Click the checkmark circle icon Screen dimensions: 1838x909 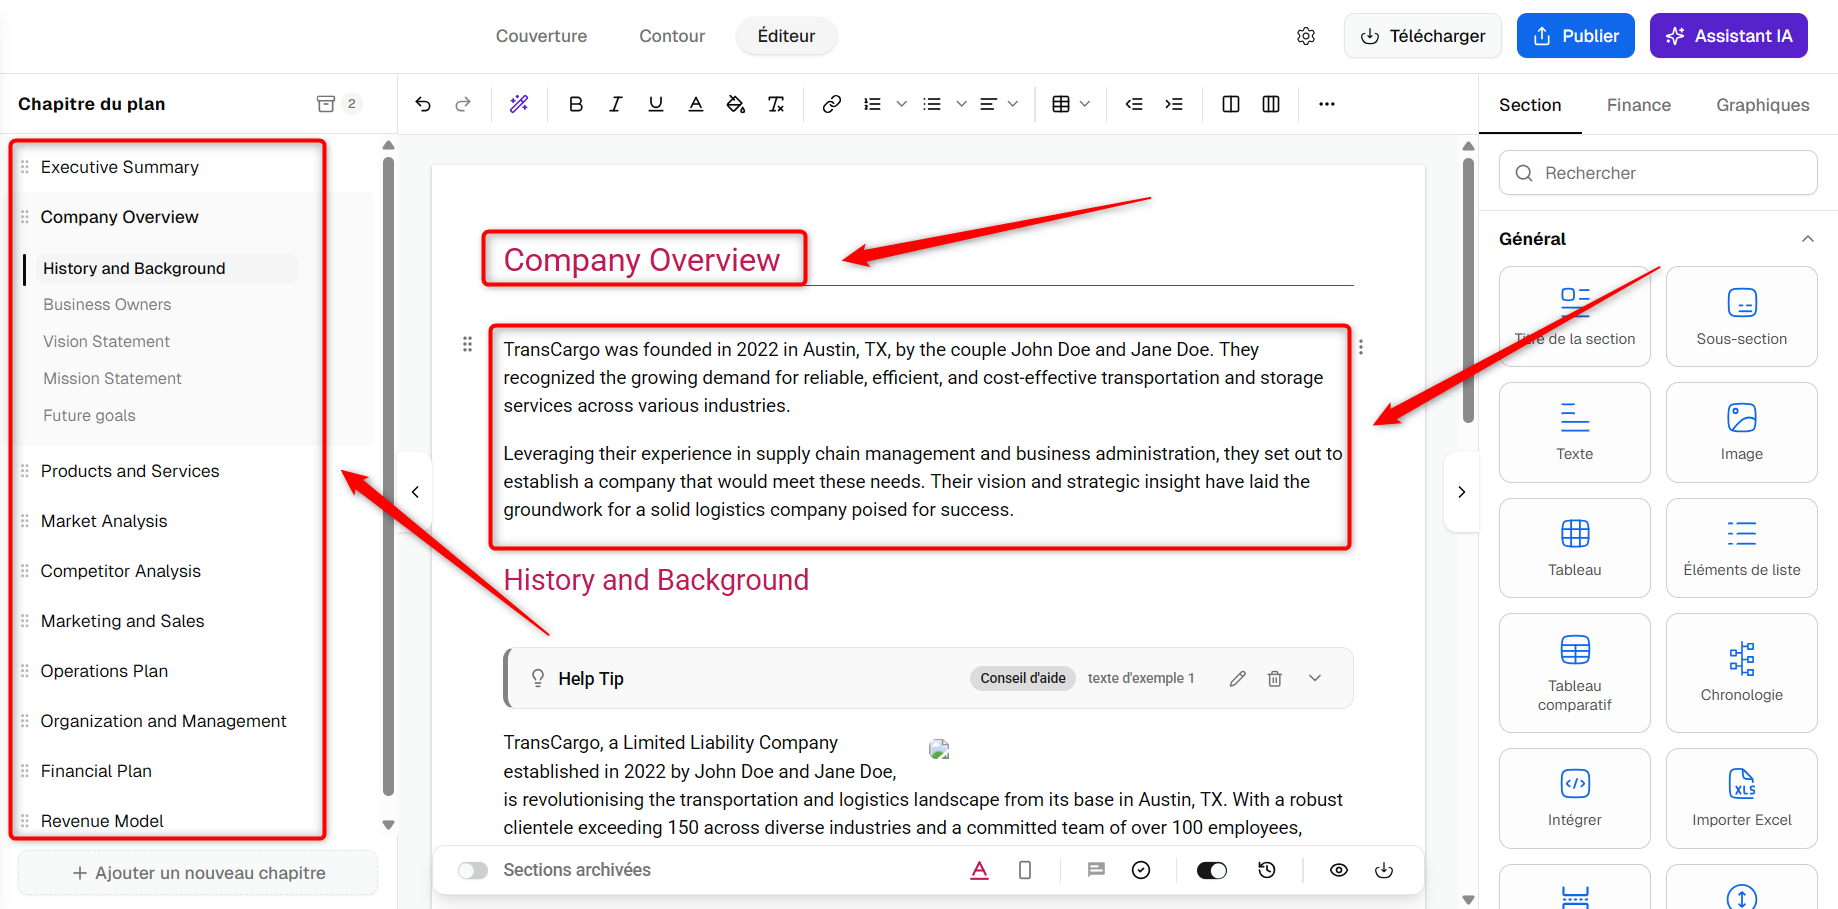pos(1141,870)
